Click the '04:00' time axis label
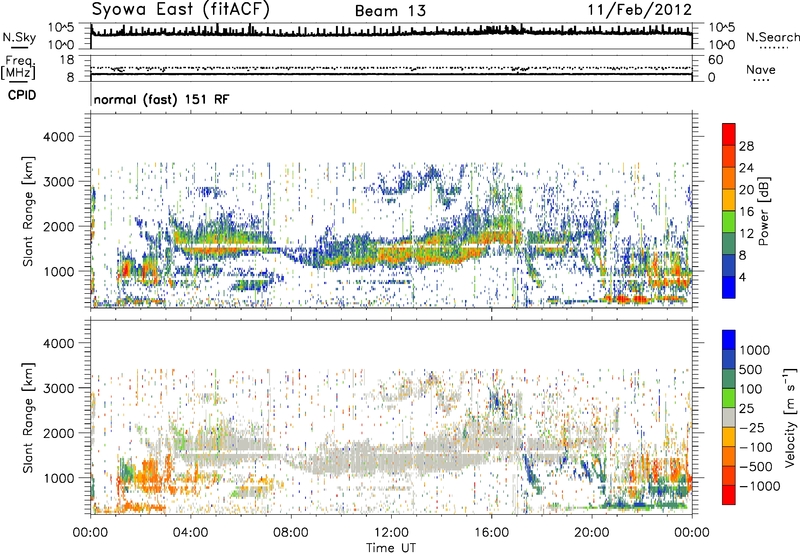The width and height of the screenshot is (800, 554). pyautogui.click(x=191, y=533)
